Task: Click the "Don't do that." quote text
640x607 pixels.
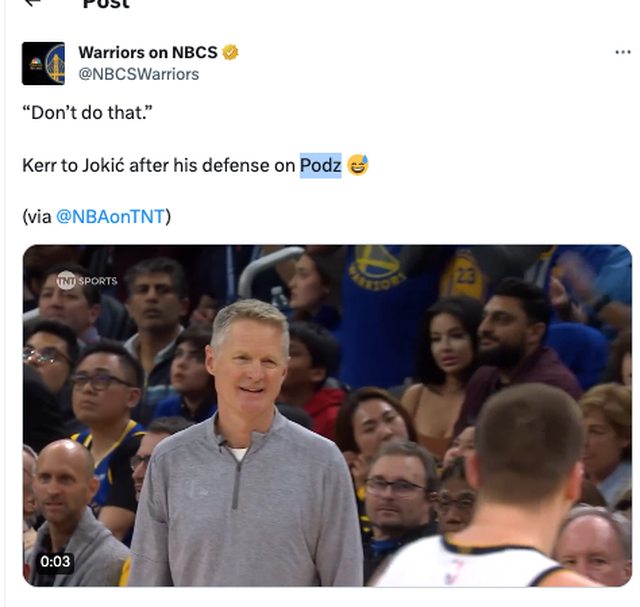Action: pos(87,113)
